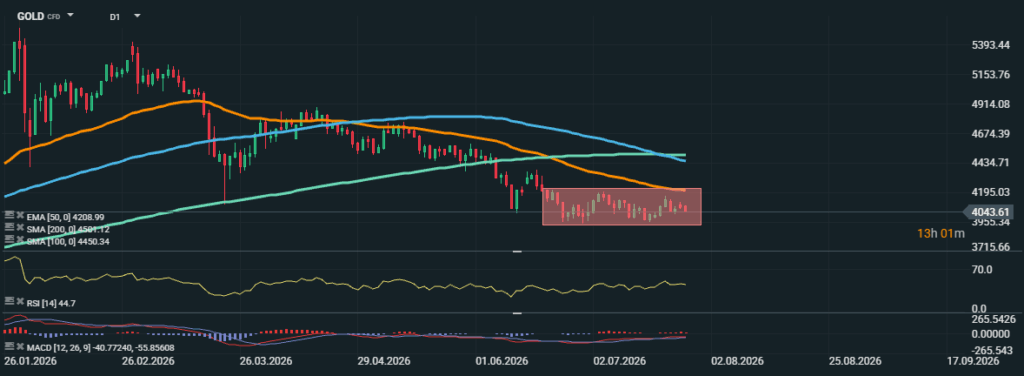The image size is (1024, 376).
Task: Click the current price tag 4043.61
Action: (x=988, y=212)
